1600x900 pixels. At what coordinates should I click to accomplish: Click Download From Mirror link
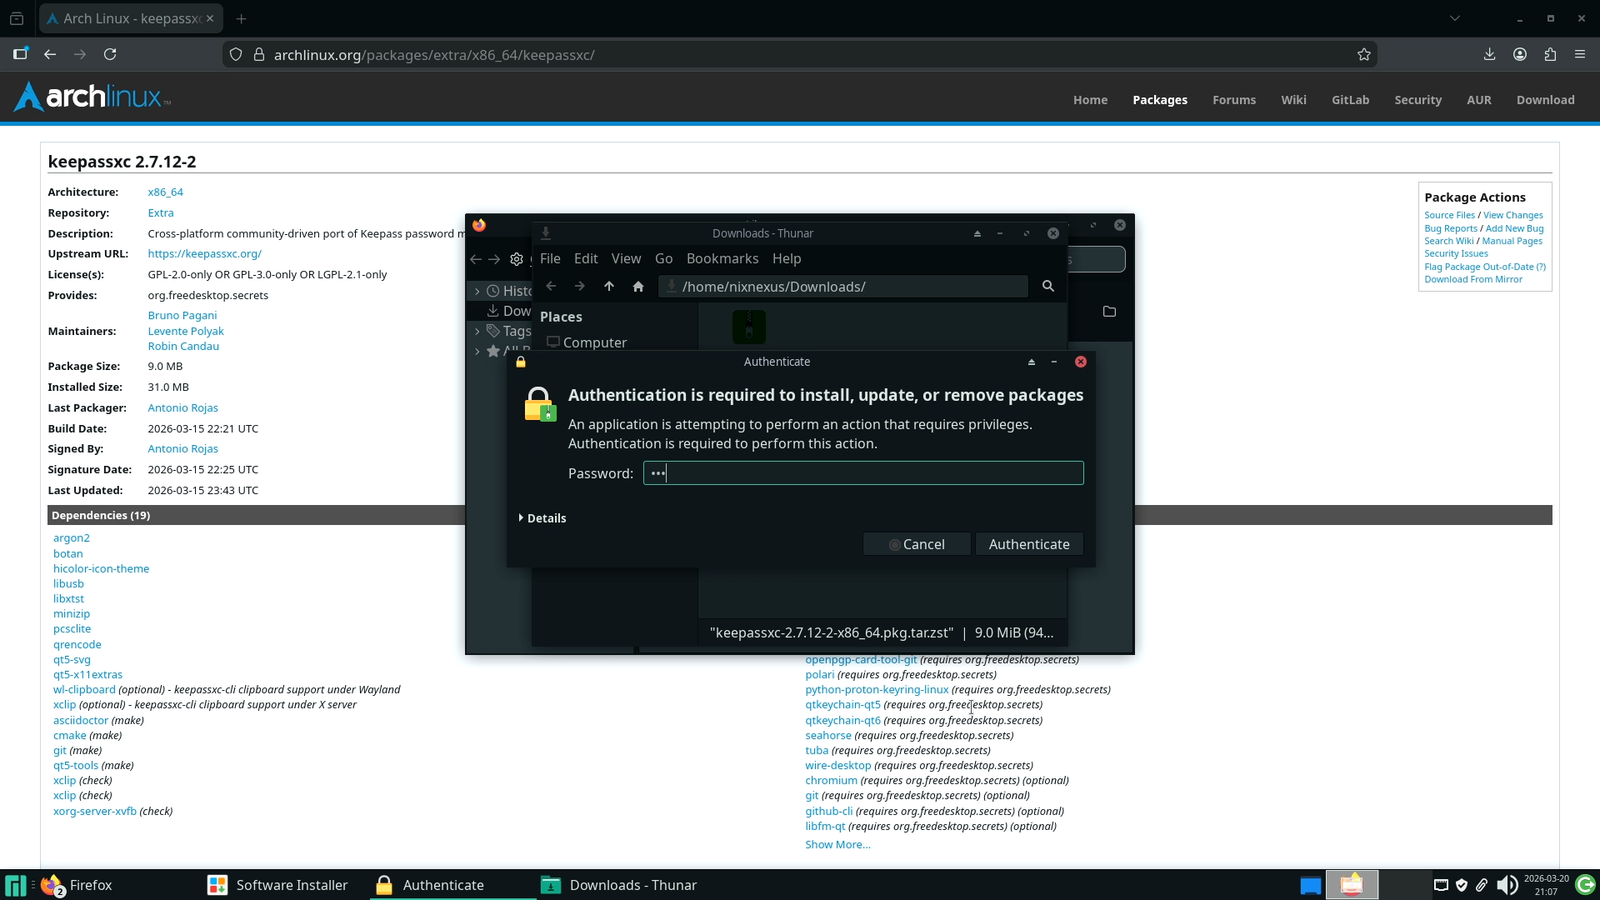(1473, 279)
